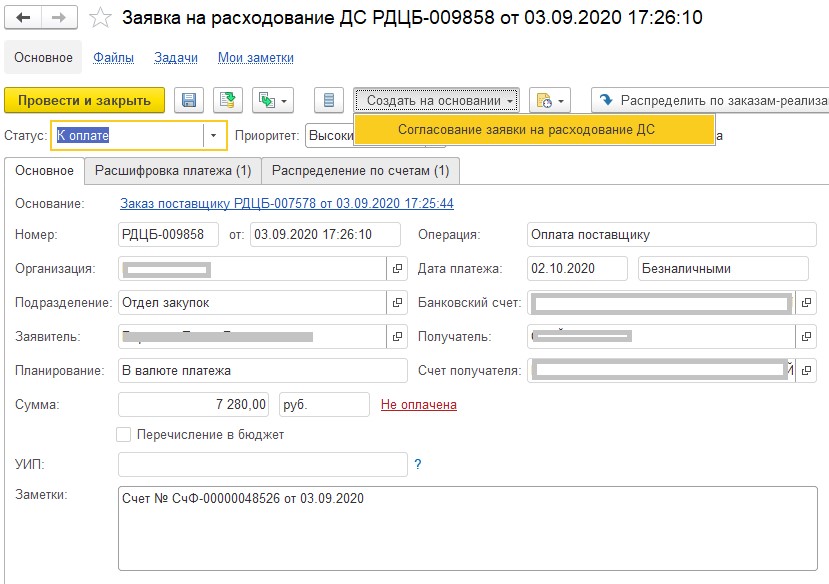Click currency field руб.

click(324, 404)
